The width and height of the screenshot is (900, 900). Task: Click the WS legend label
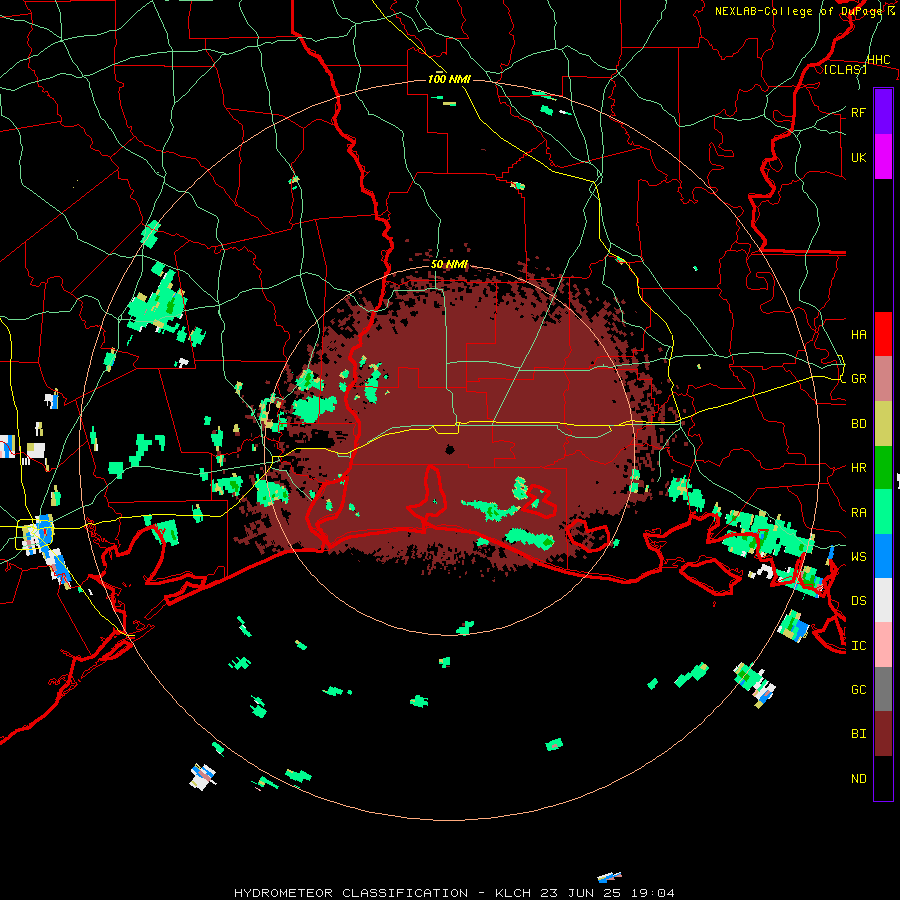coord(858,557)
